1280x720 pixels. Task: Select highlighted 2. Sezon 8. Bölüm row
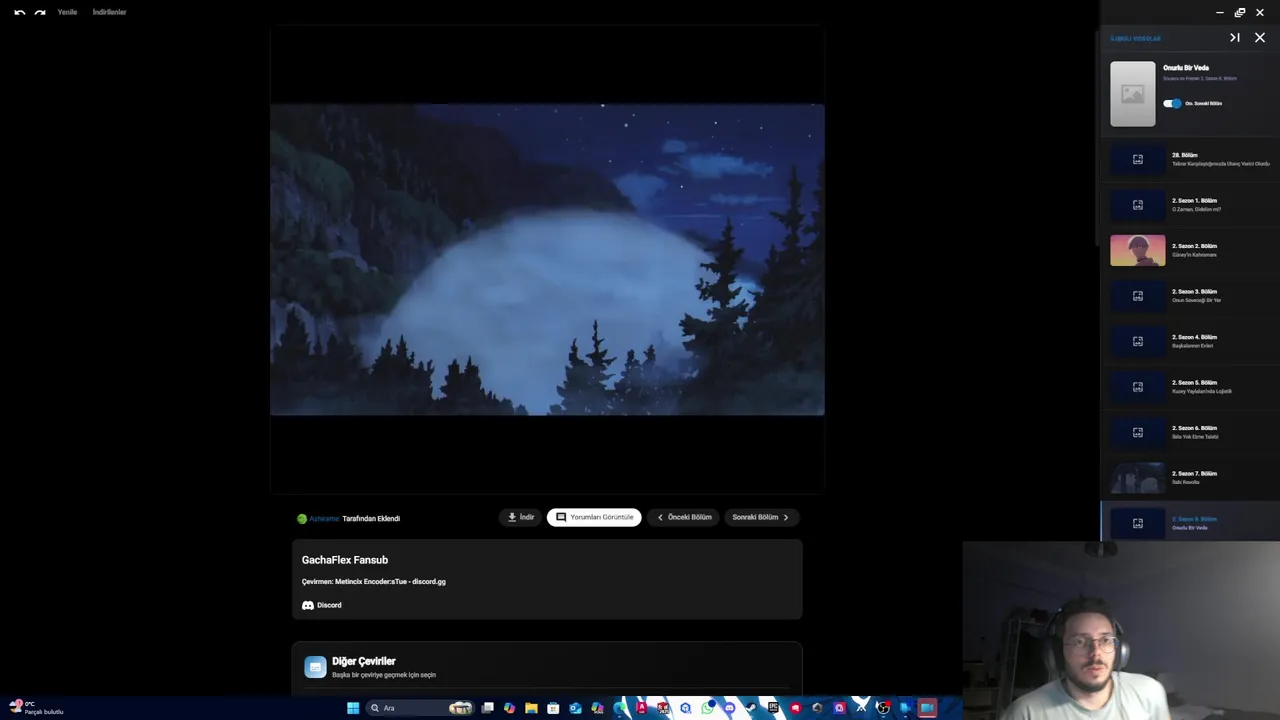click(1190, 522)
